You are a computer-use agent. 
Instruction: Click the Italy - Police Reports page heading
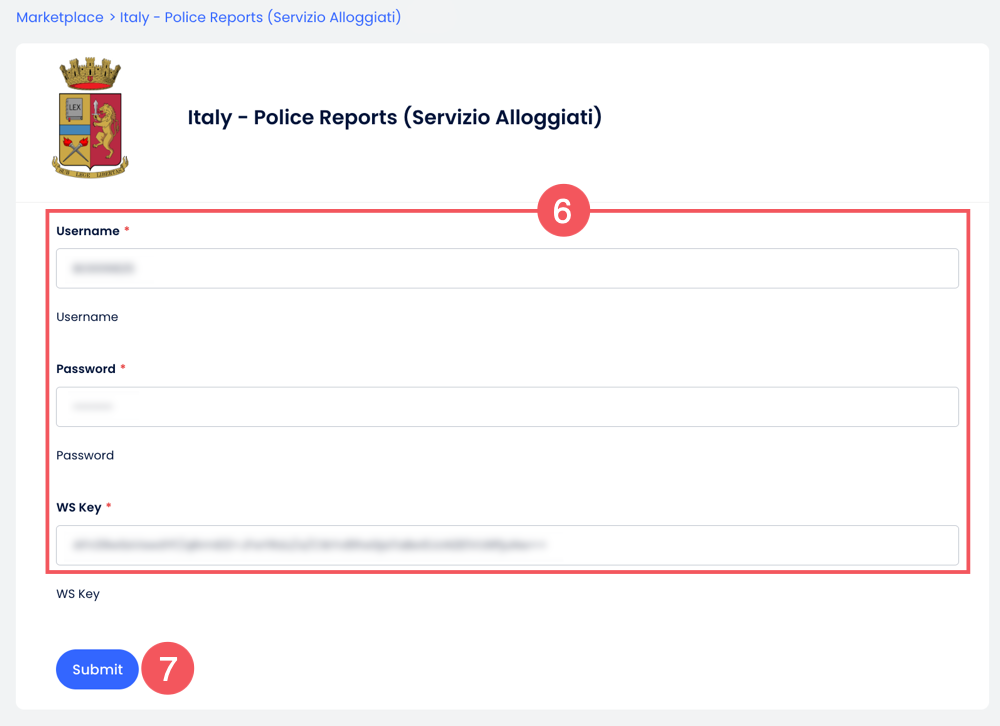coord(395,118)
